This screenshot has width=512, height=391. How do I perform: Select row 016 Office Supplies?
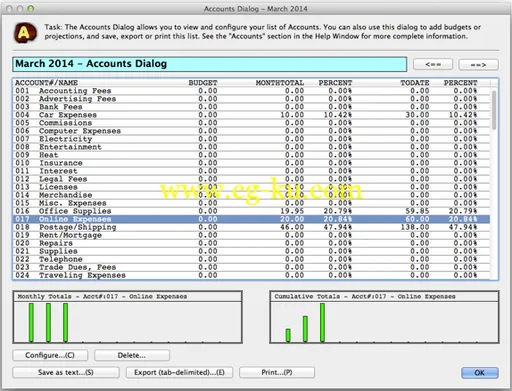pyautogui.click(x=252, y=211)
